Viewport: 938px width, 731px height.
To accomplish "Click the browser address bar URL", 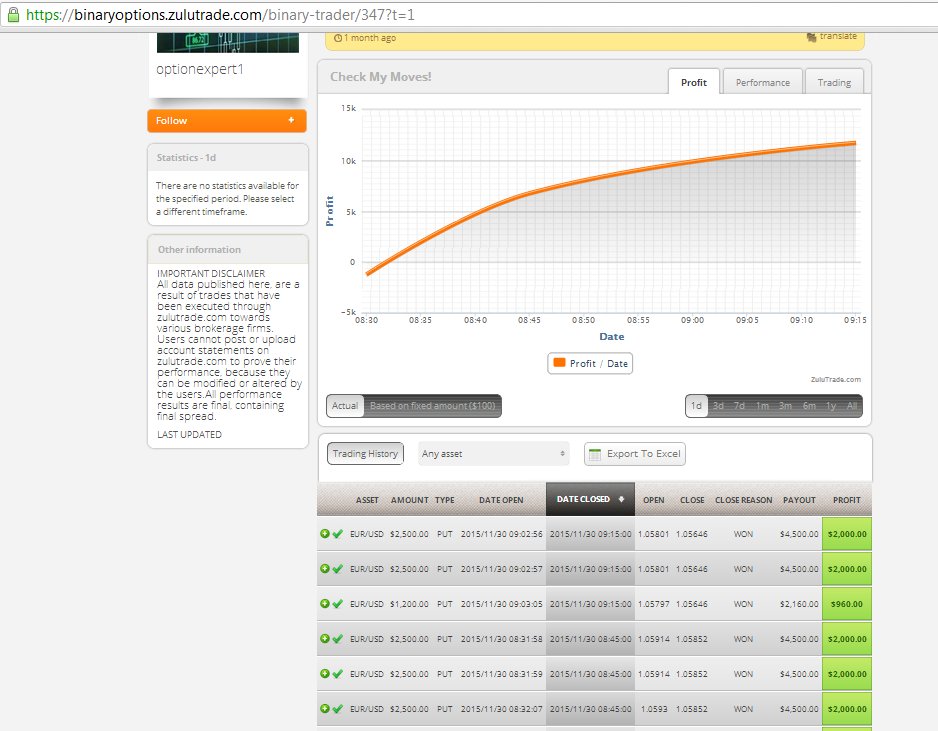I will click(220, 14).
